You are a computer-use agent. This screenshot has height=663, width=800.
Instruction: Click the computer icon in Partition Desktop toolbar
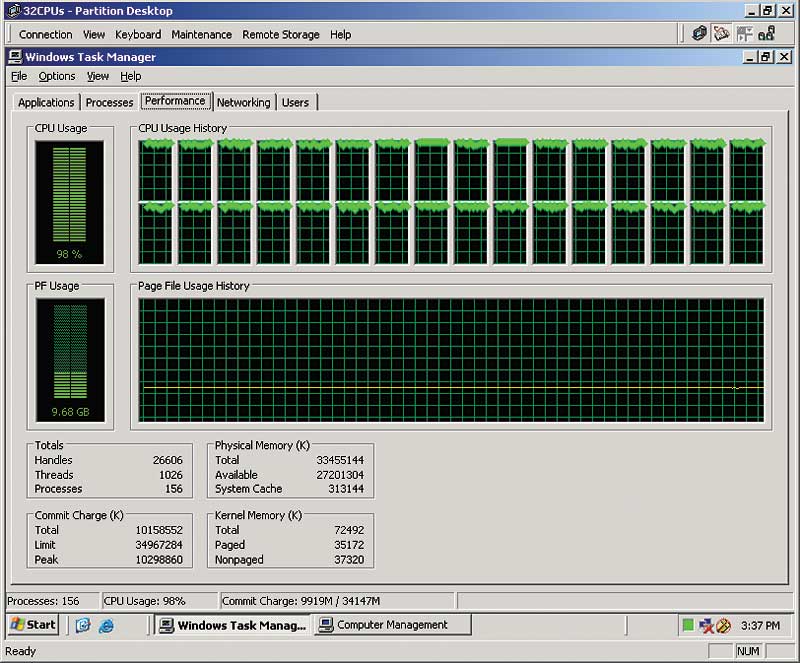pos(699,34)
